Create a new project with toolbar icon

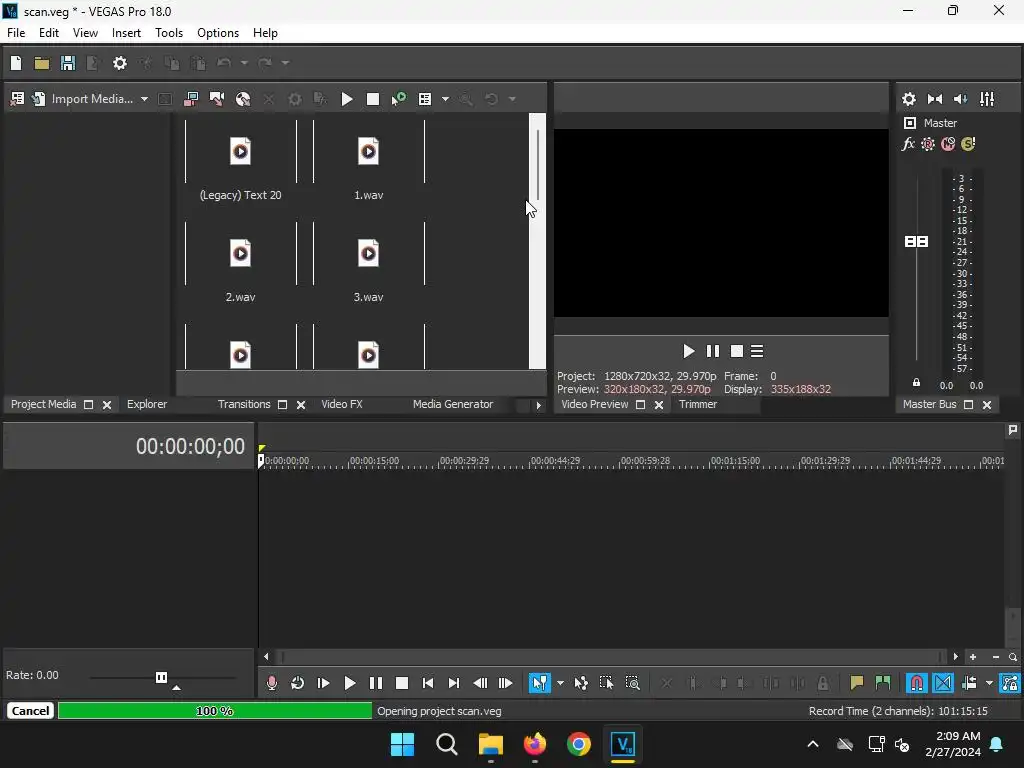(16, 63)
